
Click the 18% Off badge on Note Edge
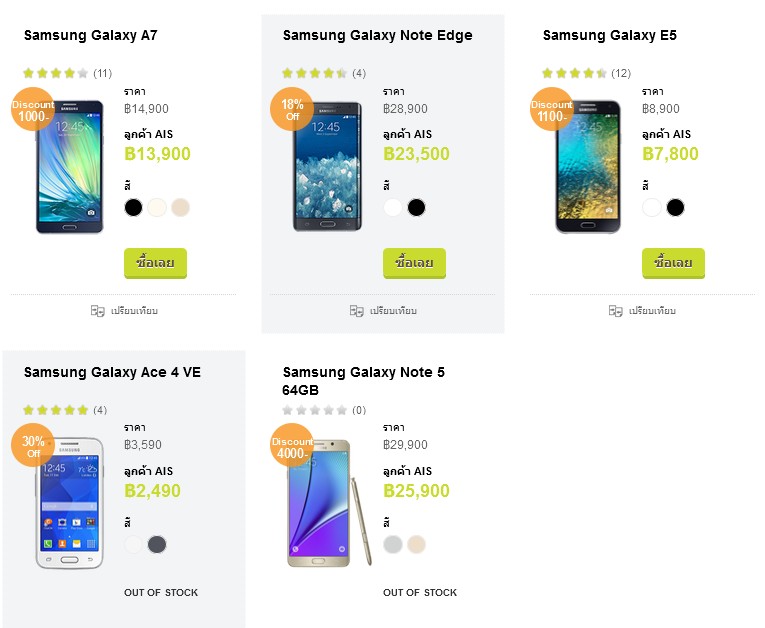click(292, 109)
